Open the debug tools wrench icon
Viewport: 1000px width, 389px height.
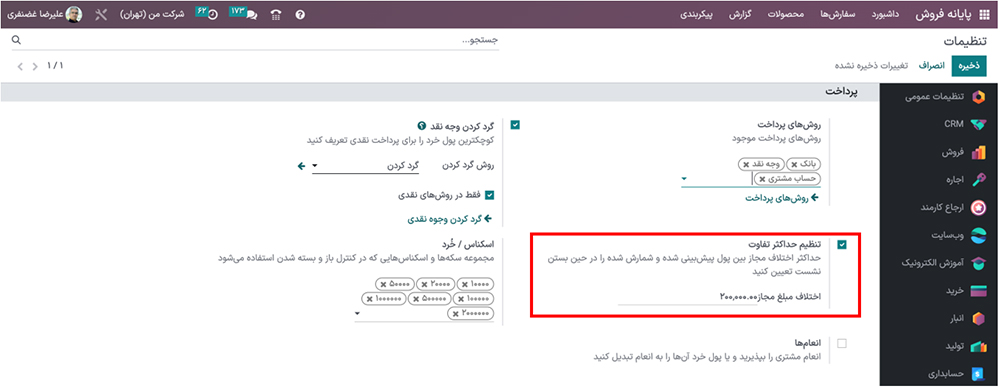[x=101, y=15]
